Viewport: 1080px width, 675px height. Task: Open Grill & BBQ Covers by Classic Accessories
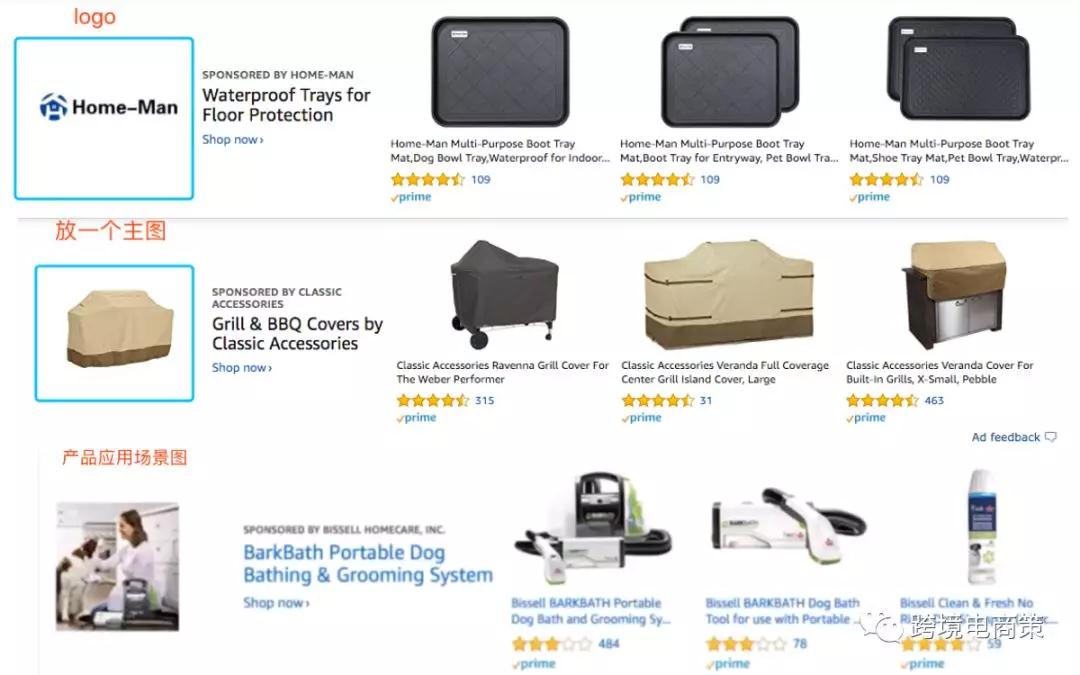coord(297,334)
